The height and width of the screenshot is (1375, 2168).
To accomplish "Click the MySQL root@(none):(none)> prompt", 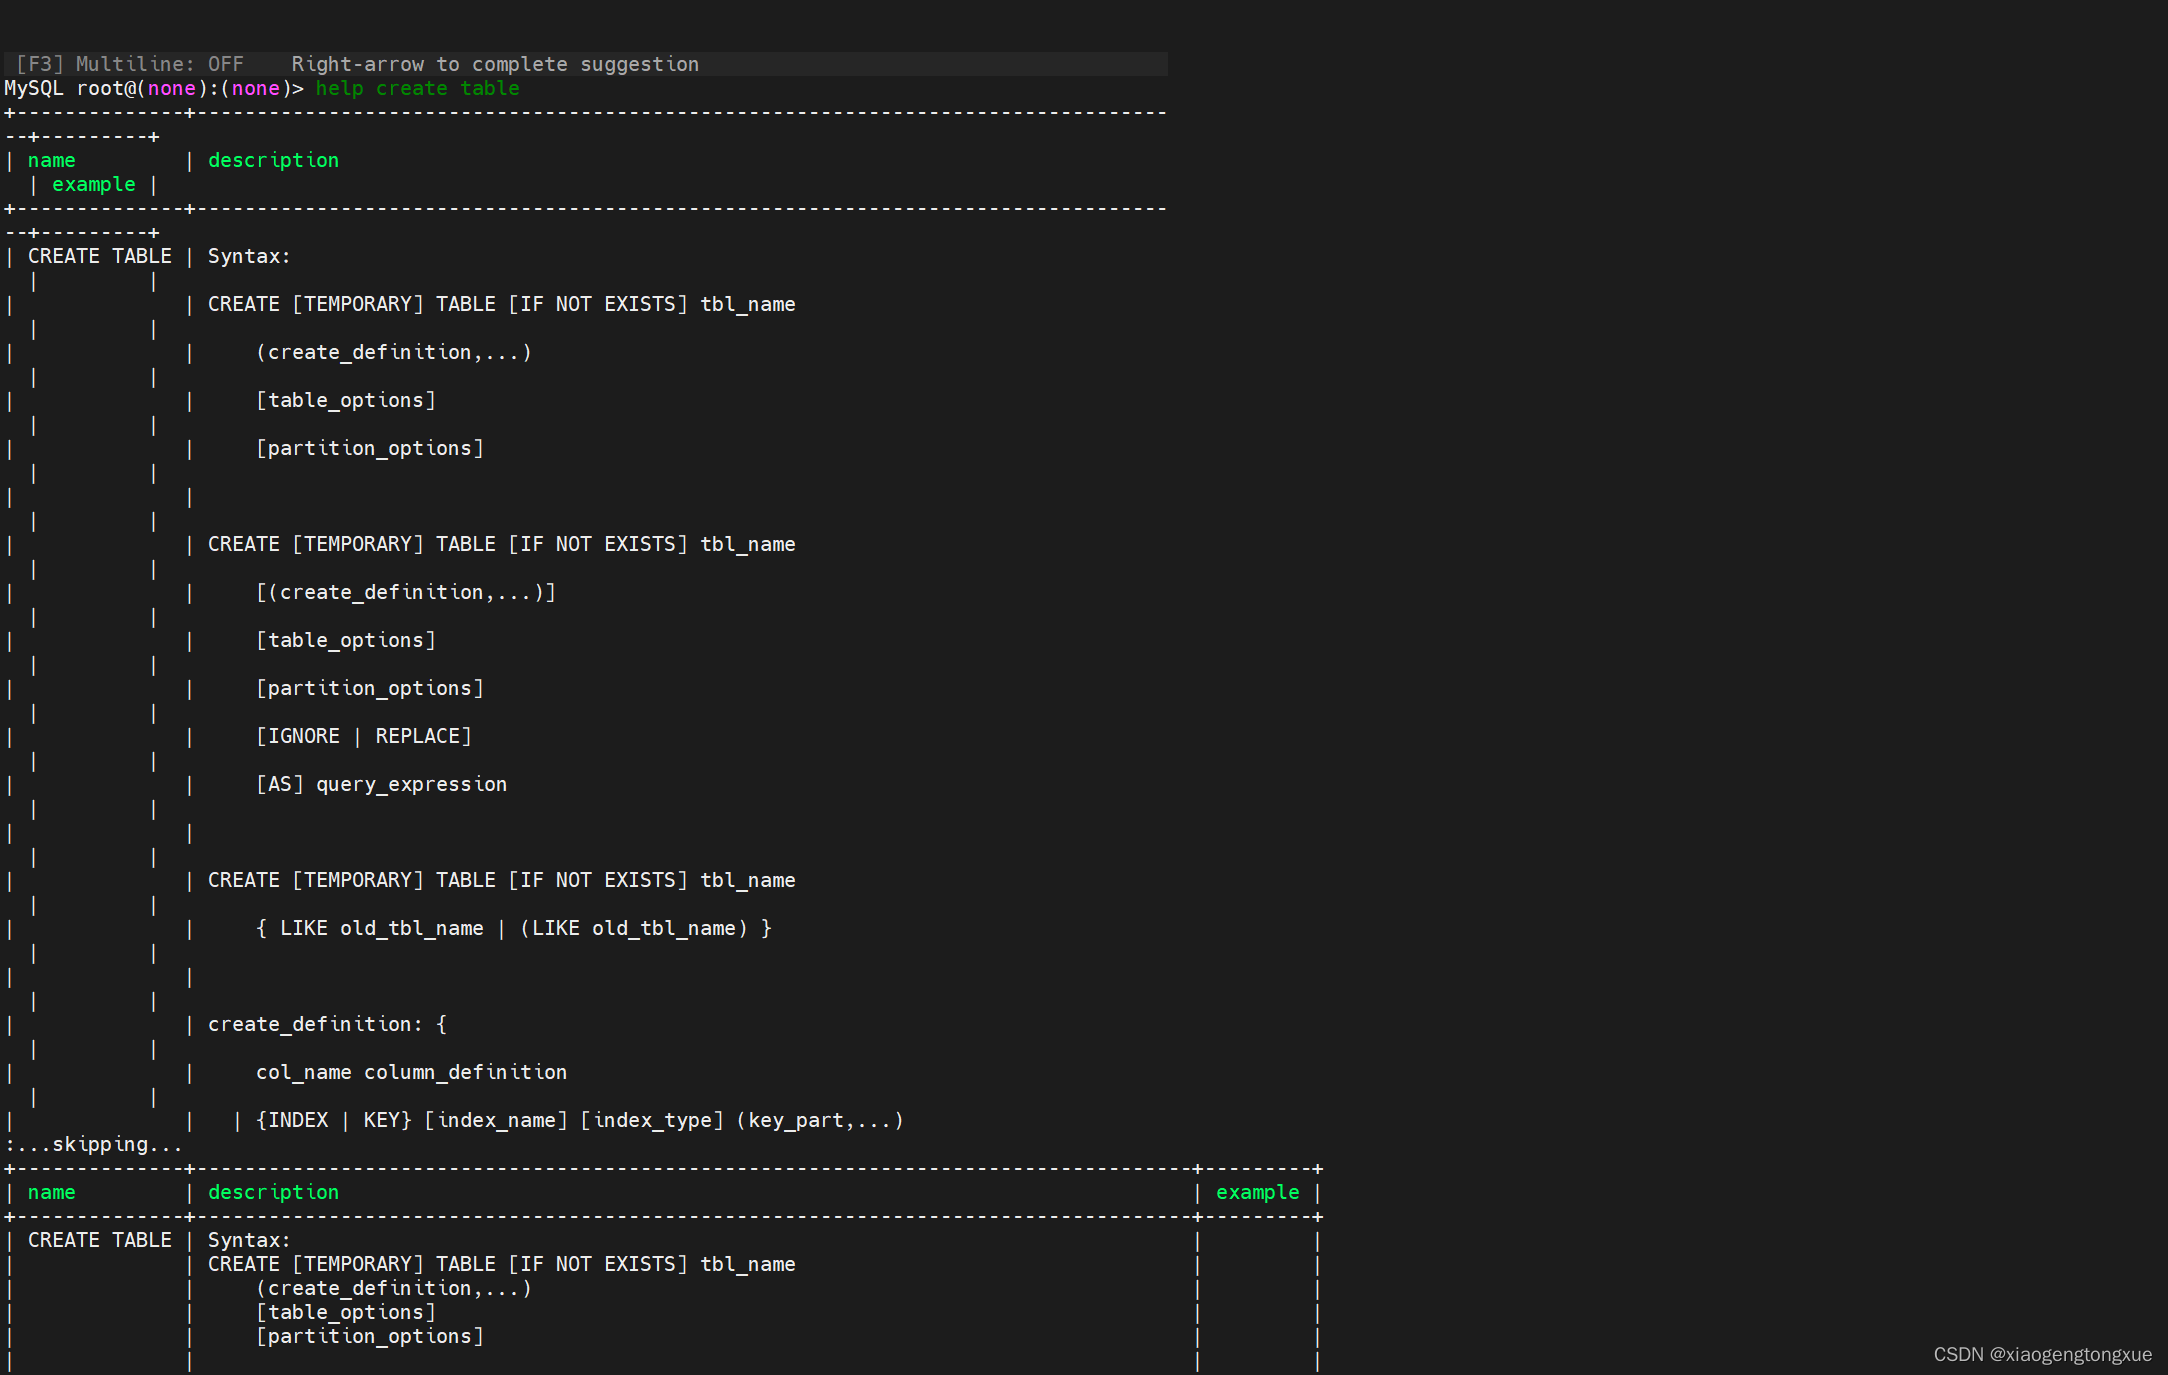I will tap(153, 88).
